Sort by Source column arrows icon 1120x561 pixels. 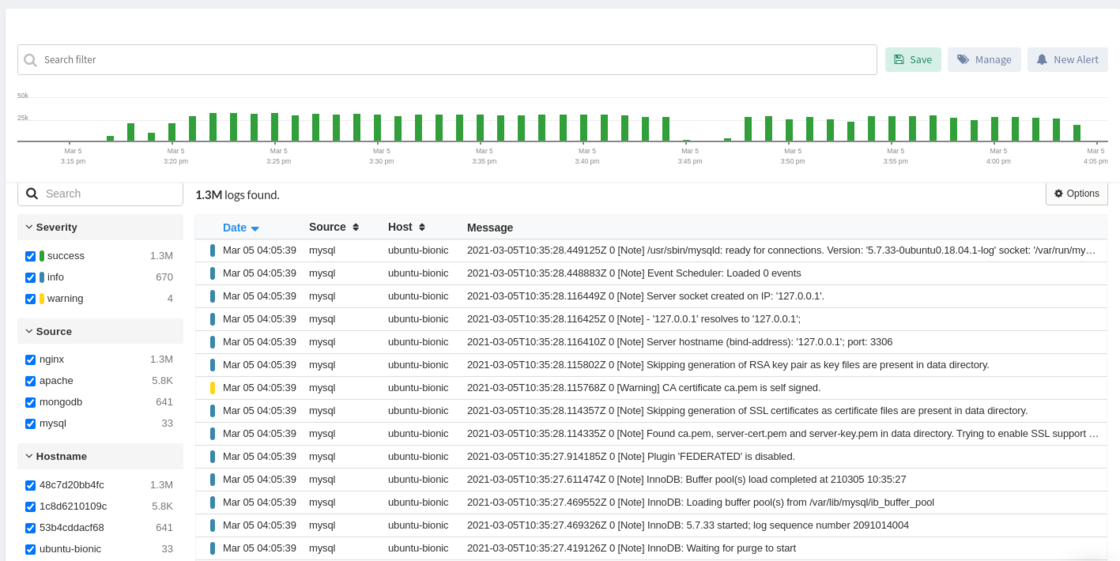coord(355,228)
